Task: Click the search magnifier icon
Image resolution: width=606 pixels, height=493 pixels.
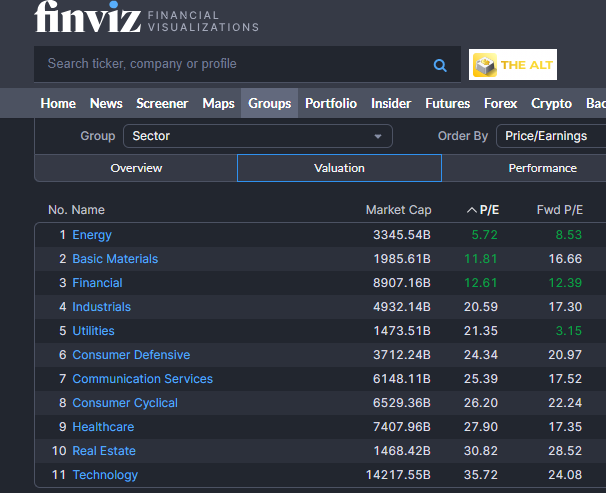Action: tap(440, 65)
